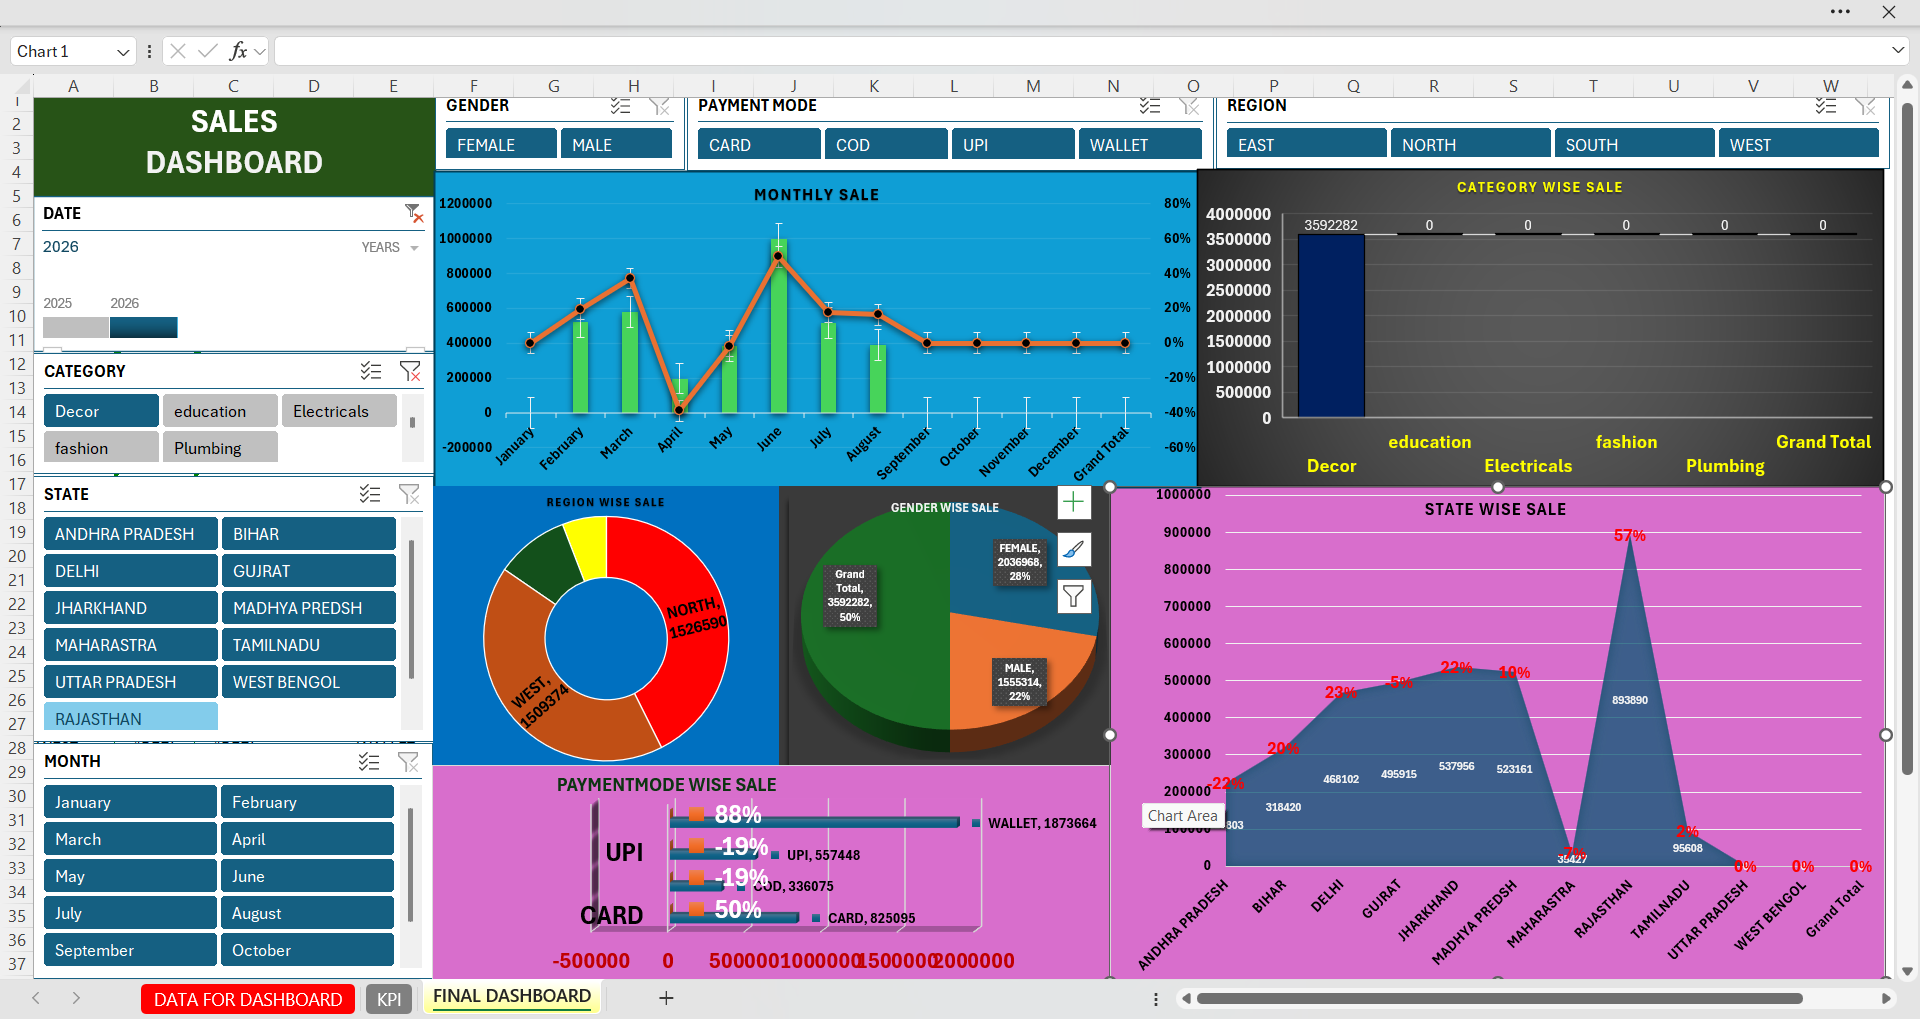Select the WALLET payment mode button

click(x=1140, y=144)
